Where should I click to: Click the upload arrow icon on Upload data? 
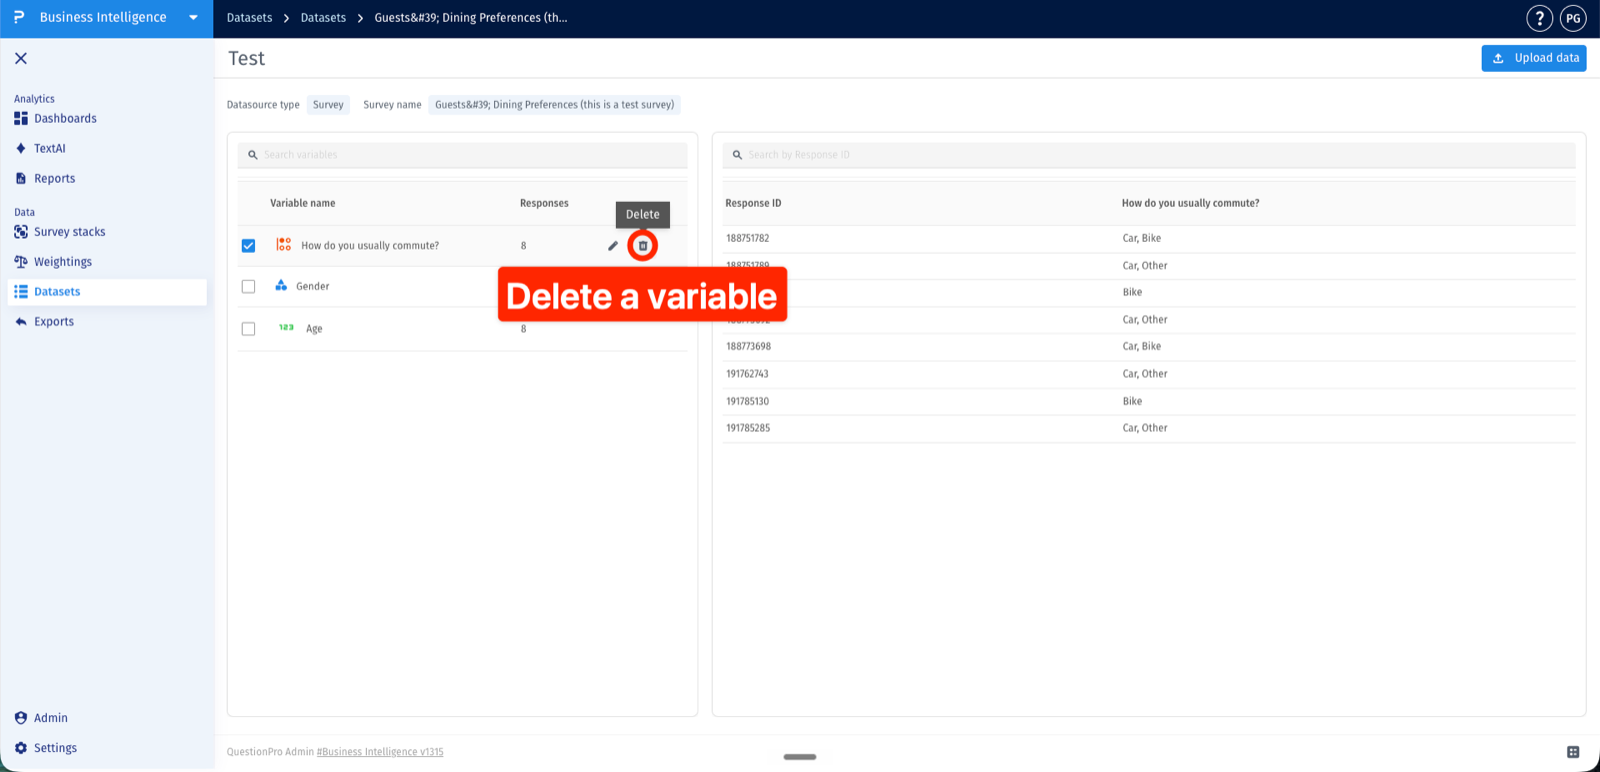click(1498, 58)
